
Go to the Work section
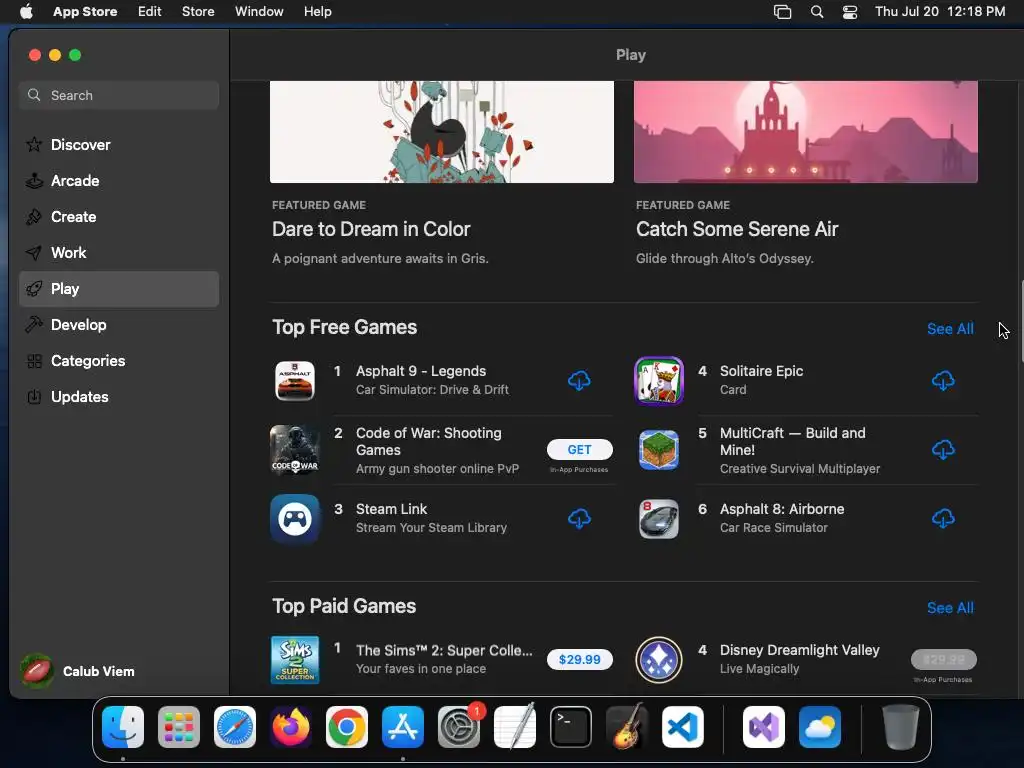click(x=119, y=253)
